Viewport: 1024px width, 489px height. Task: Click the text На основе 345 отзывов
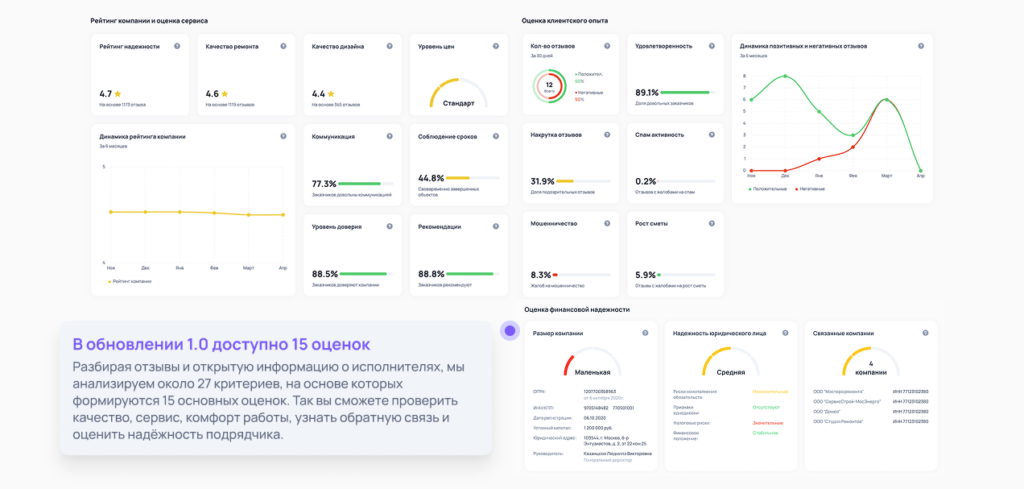[x=336, y=104]
